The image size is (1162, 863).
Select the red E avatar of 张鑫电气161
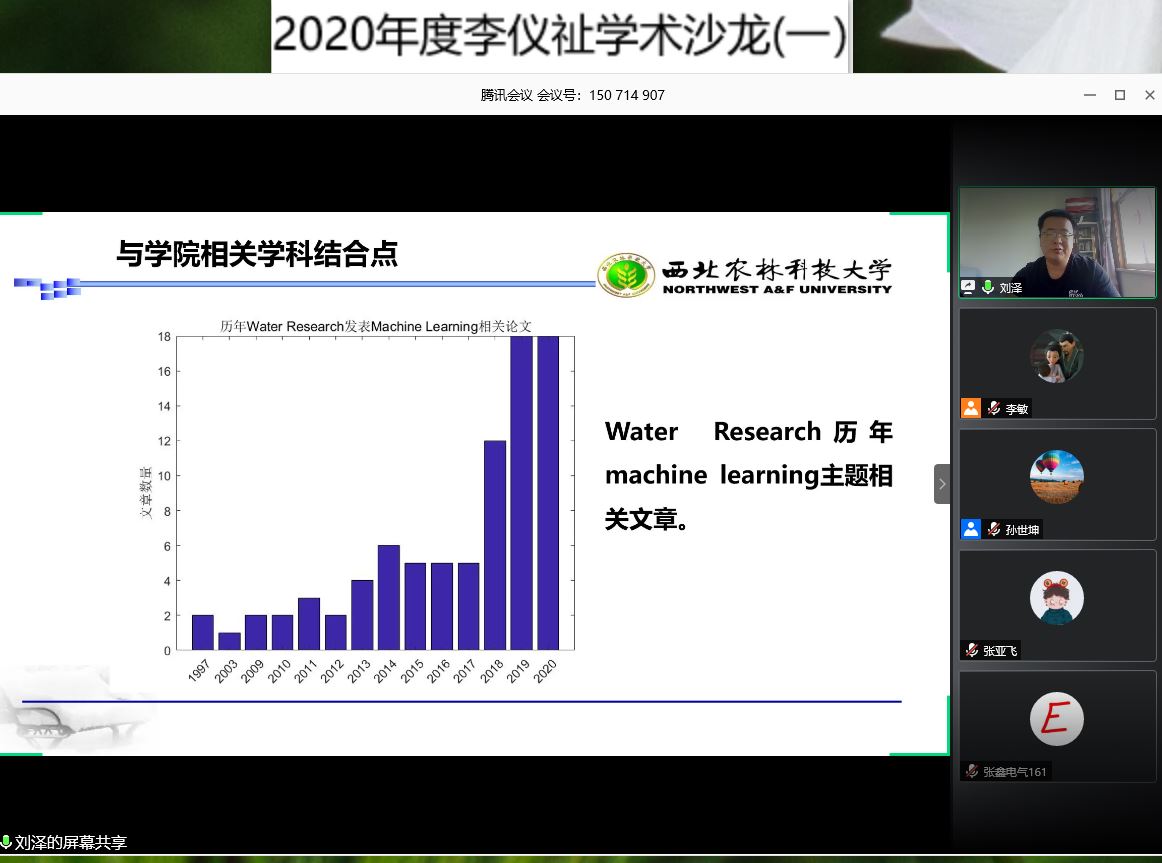click(x=1056, y=719)
